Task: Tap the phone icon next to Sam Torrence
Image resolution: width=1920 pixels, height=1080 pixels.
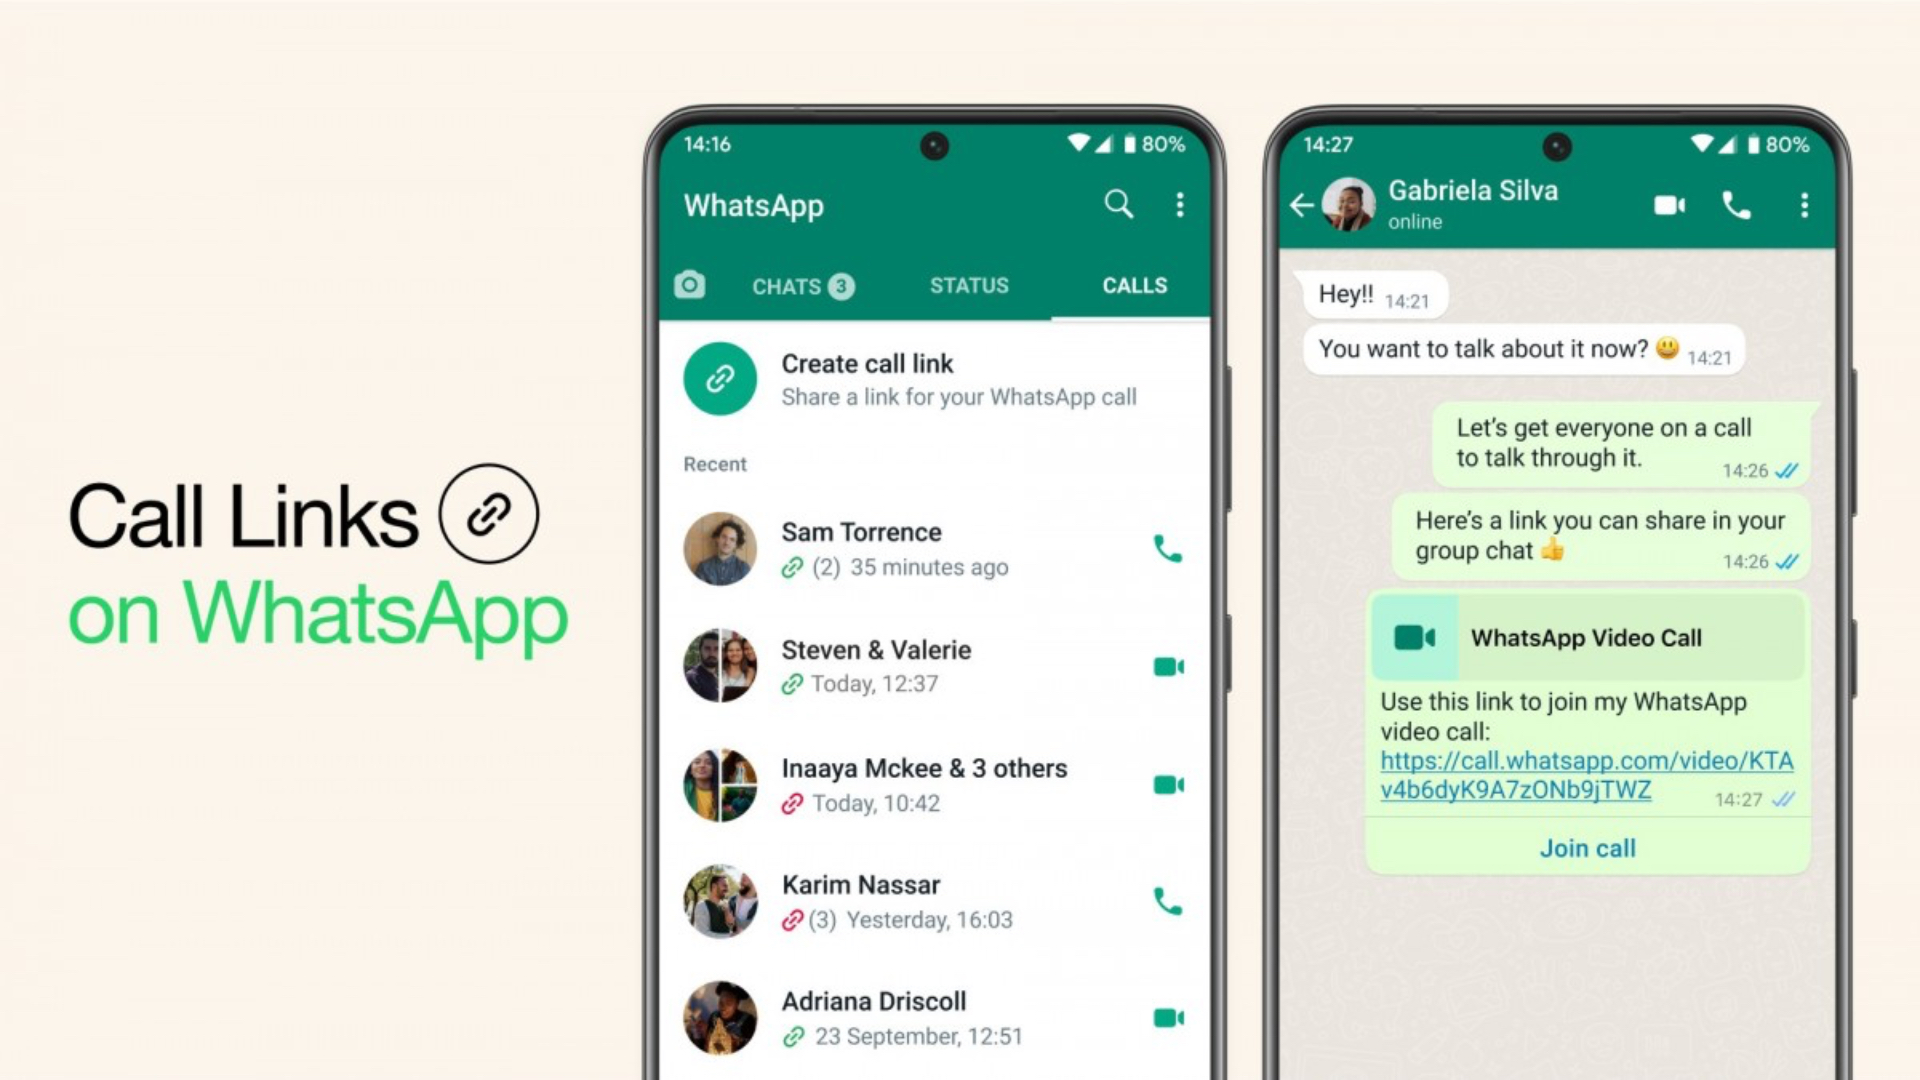Action: point(1167,549)
